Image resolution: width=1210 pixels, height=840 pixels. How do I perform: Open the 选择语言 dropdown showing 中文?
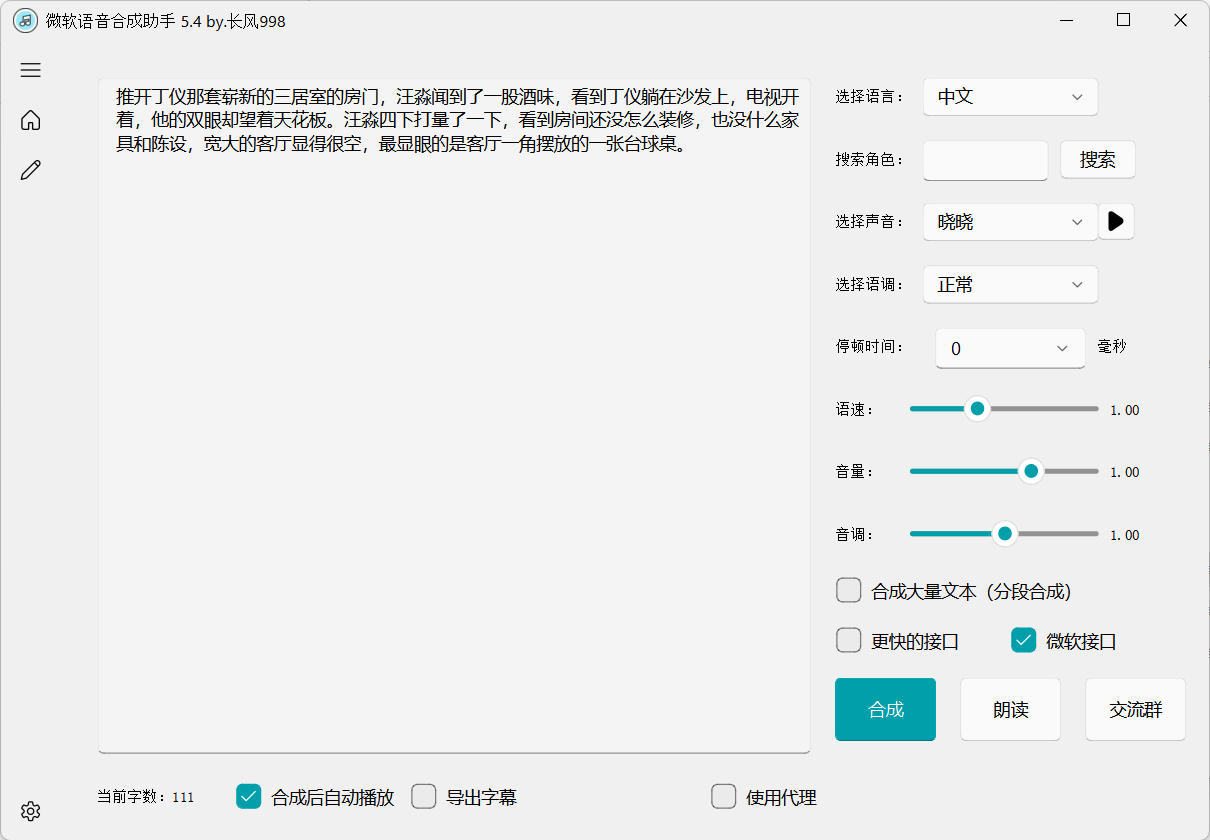1010,97
